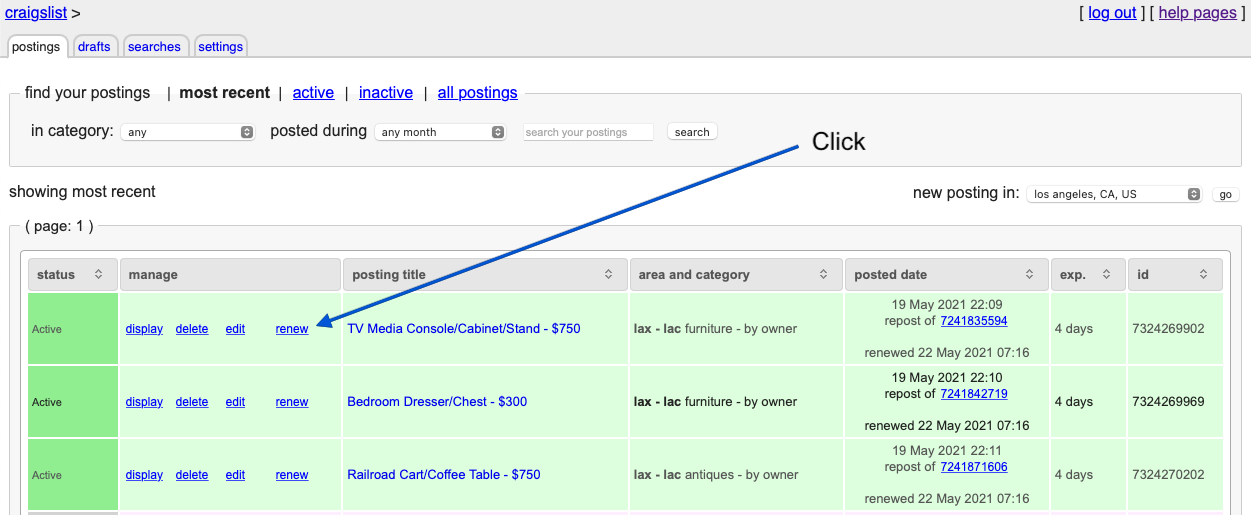Open Railroad Cart/Coffee Table - $750 title link
The width and height of the screenshot is (1251, 515).
(444, 475)
